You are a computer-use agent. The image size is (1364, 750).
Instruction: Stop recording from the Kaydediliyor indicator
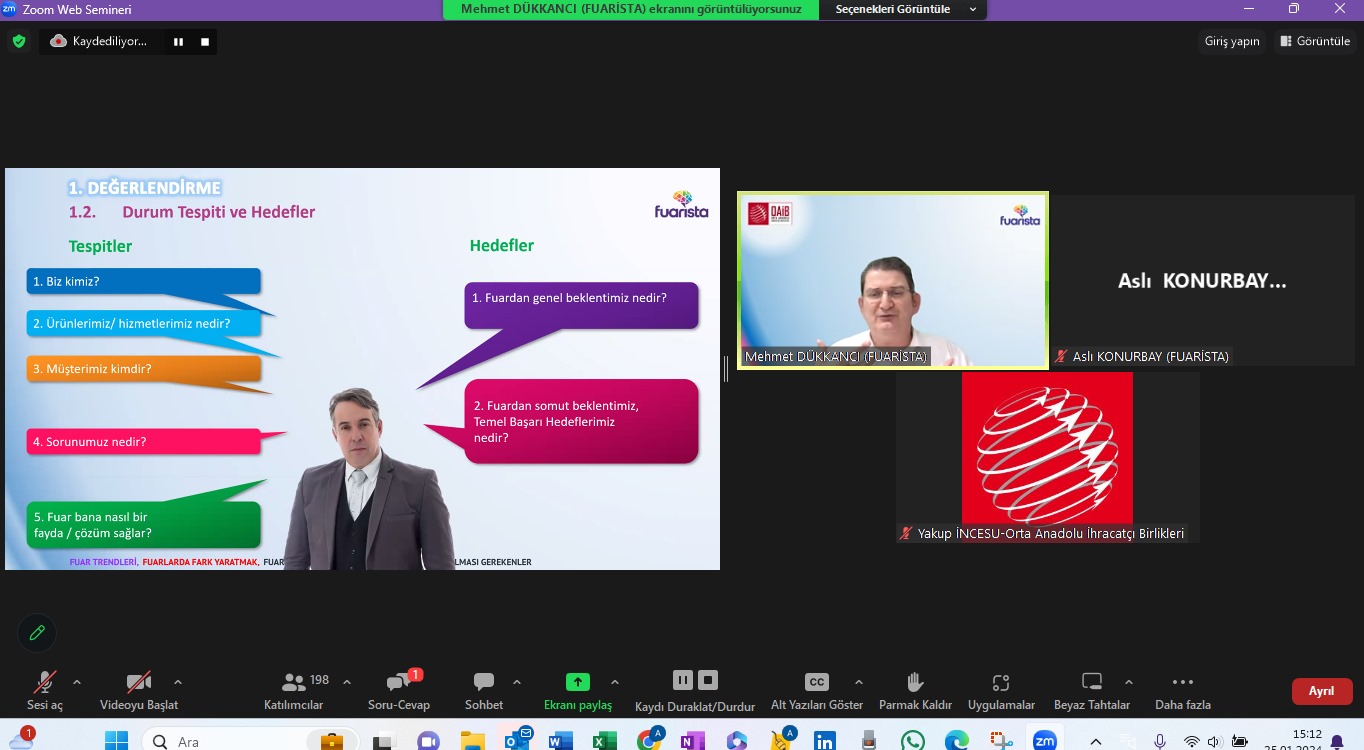205,41
